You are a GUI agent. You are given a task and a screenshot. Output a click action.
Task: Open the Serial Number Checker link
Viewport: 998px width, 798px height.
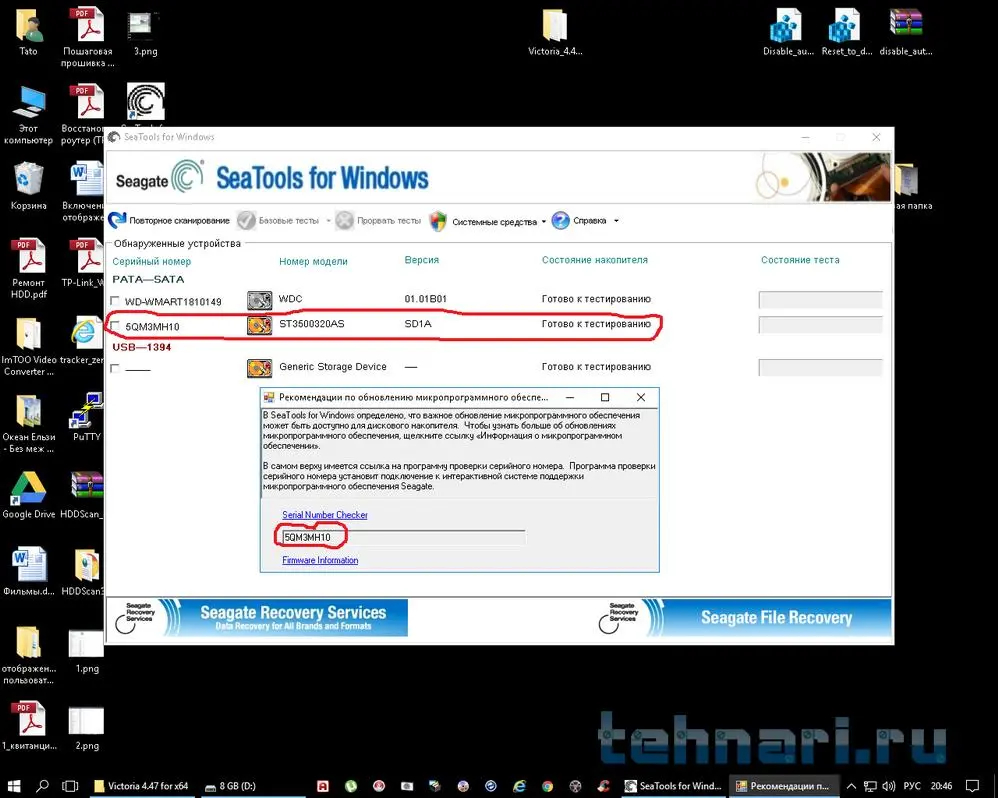click(x=325, y=514)
